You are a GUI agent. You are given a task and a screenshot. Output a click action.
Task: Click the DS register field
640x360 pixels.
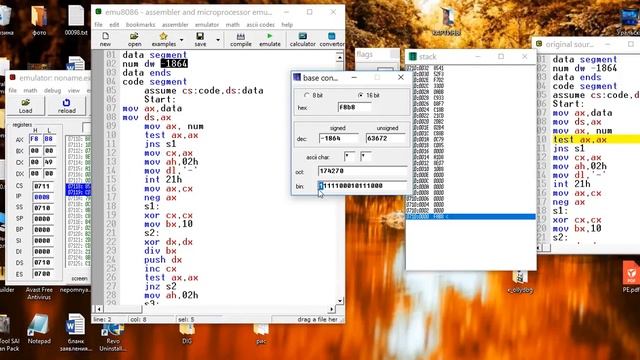tap(42, 262)
